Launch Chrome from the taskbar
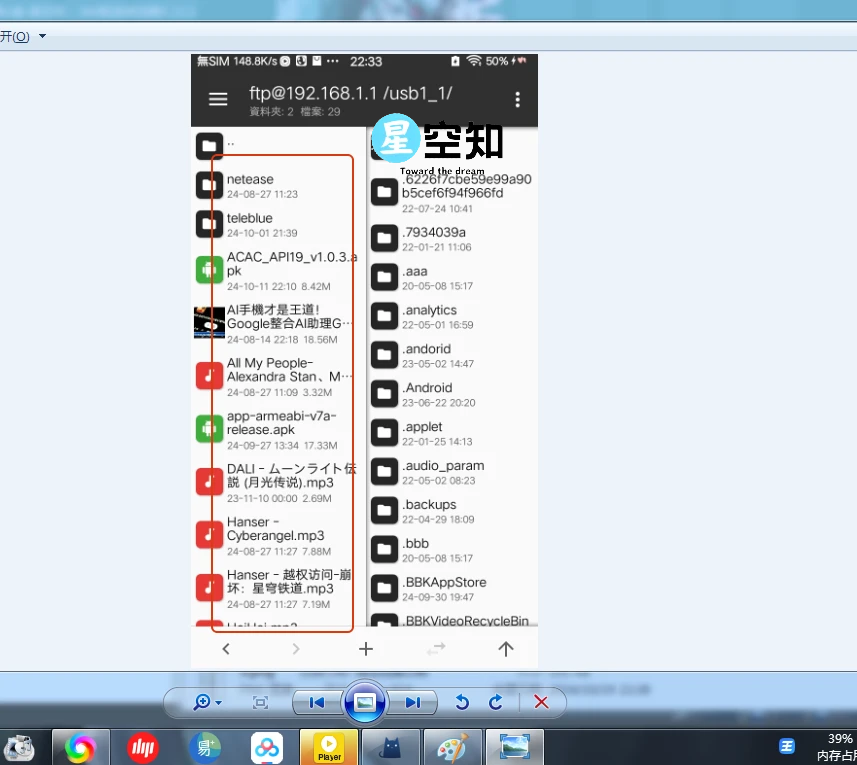The height and width of the screenshot is (765, 857). tap(81, 747)
